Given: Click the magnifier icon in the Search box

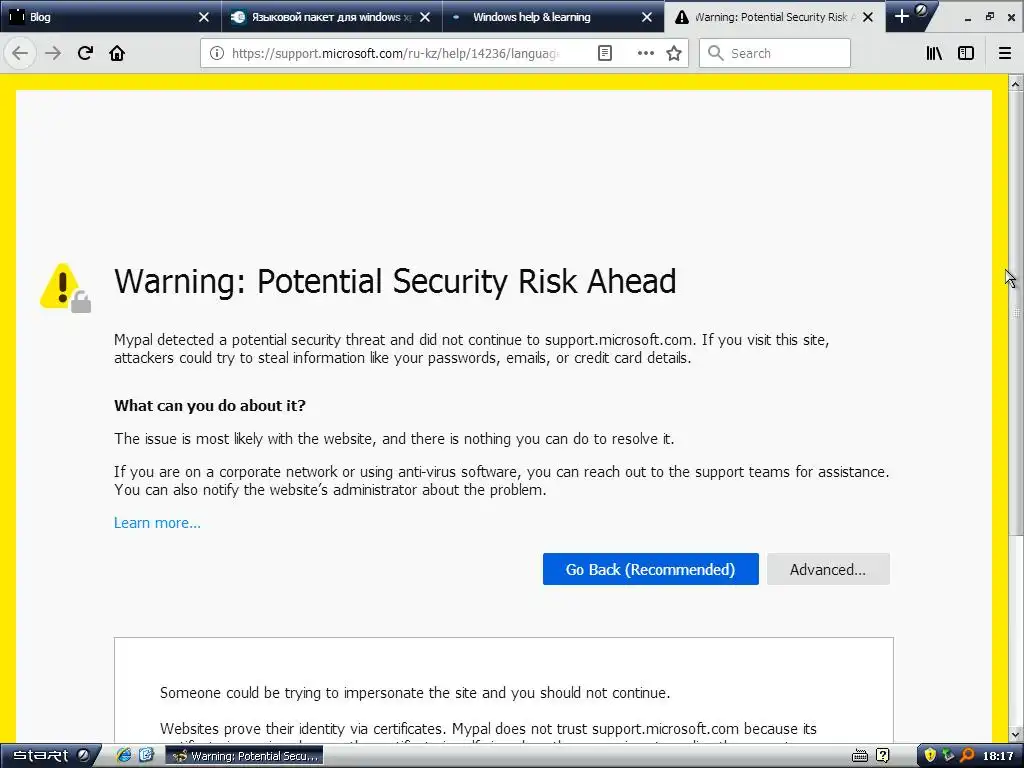Looking at the screenshot, I should (x=716, y=53).
